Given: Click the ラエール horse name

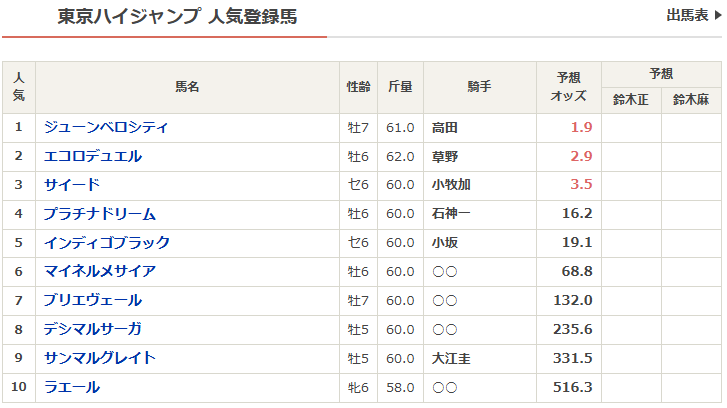Looking at the screenshot, I should coord(72,387).
